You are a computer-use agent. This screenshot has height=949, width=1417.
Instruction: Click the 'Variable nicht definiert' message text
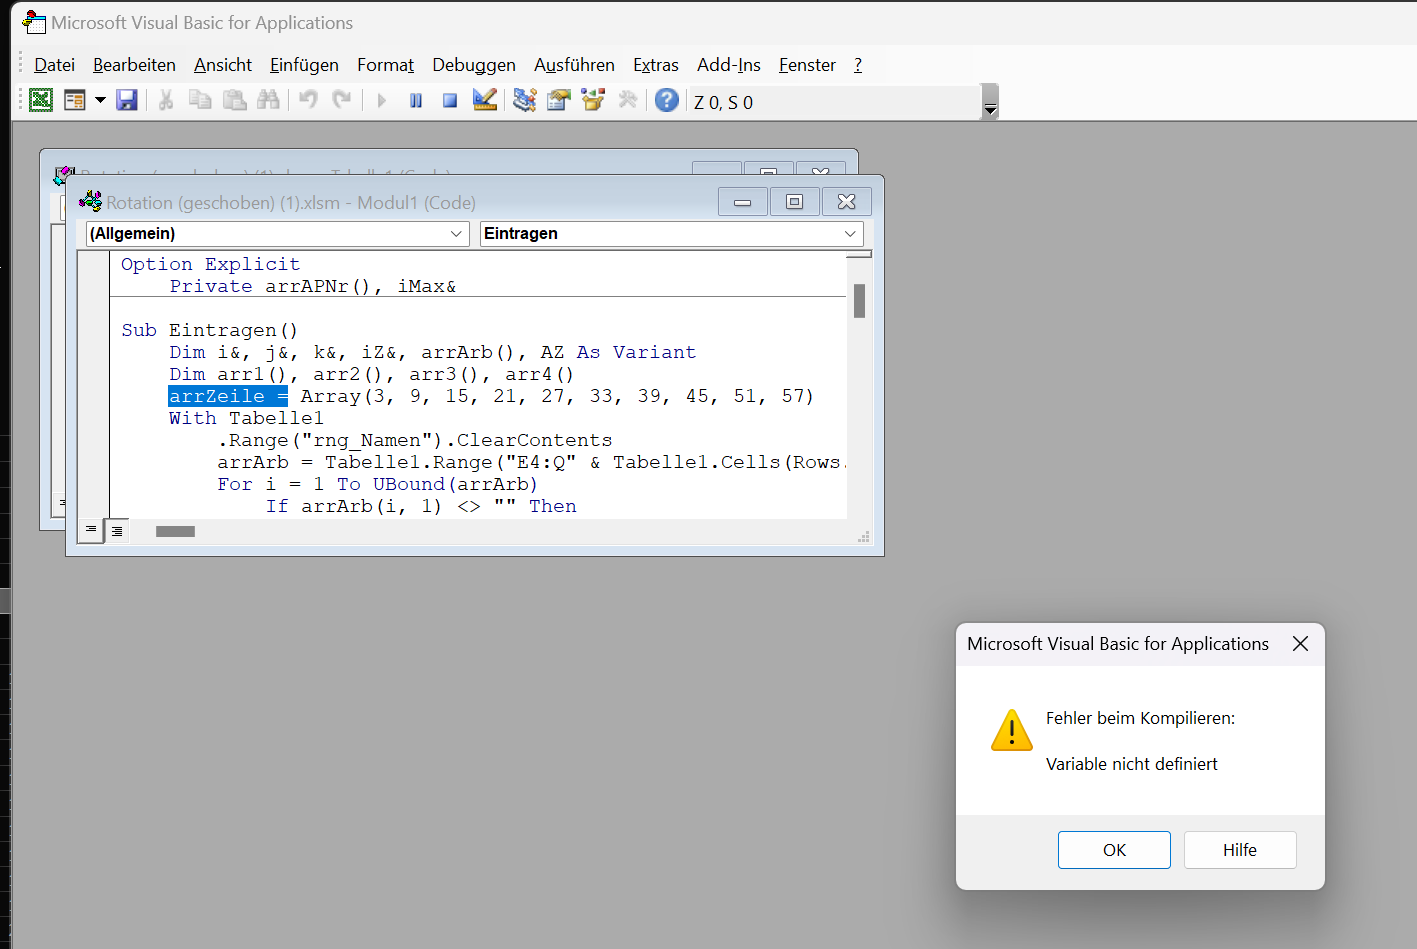point(1132,764)
